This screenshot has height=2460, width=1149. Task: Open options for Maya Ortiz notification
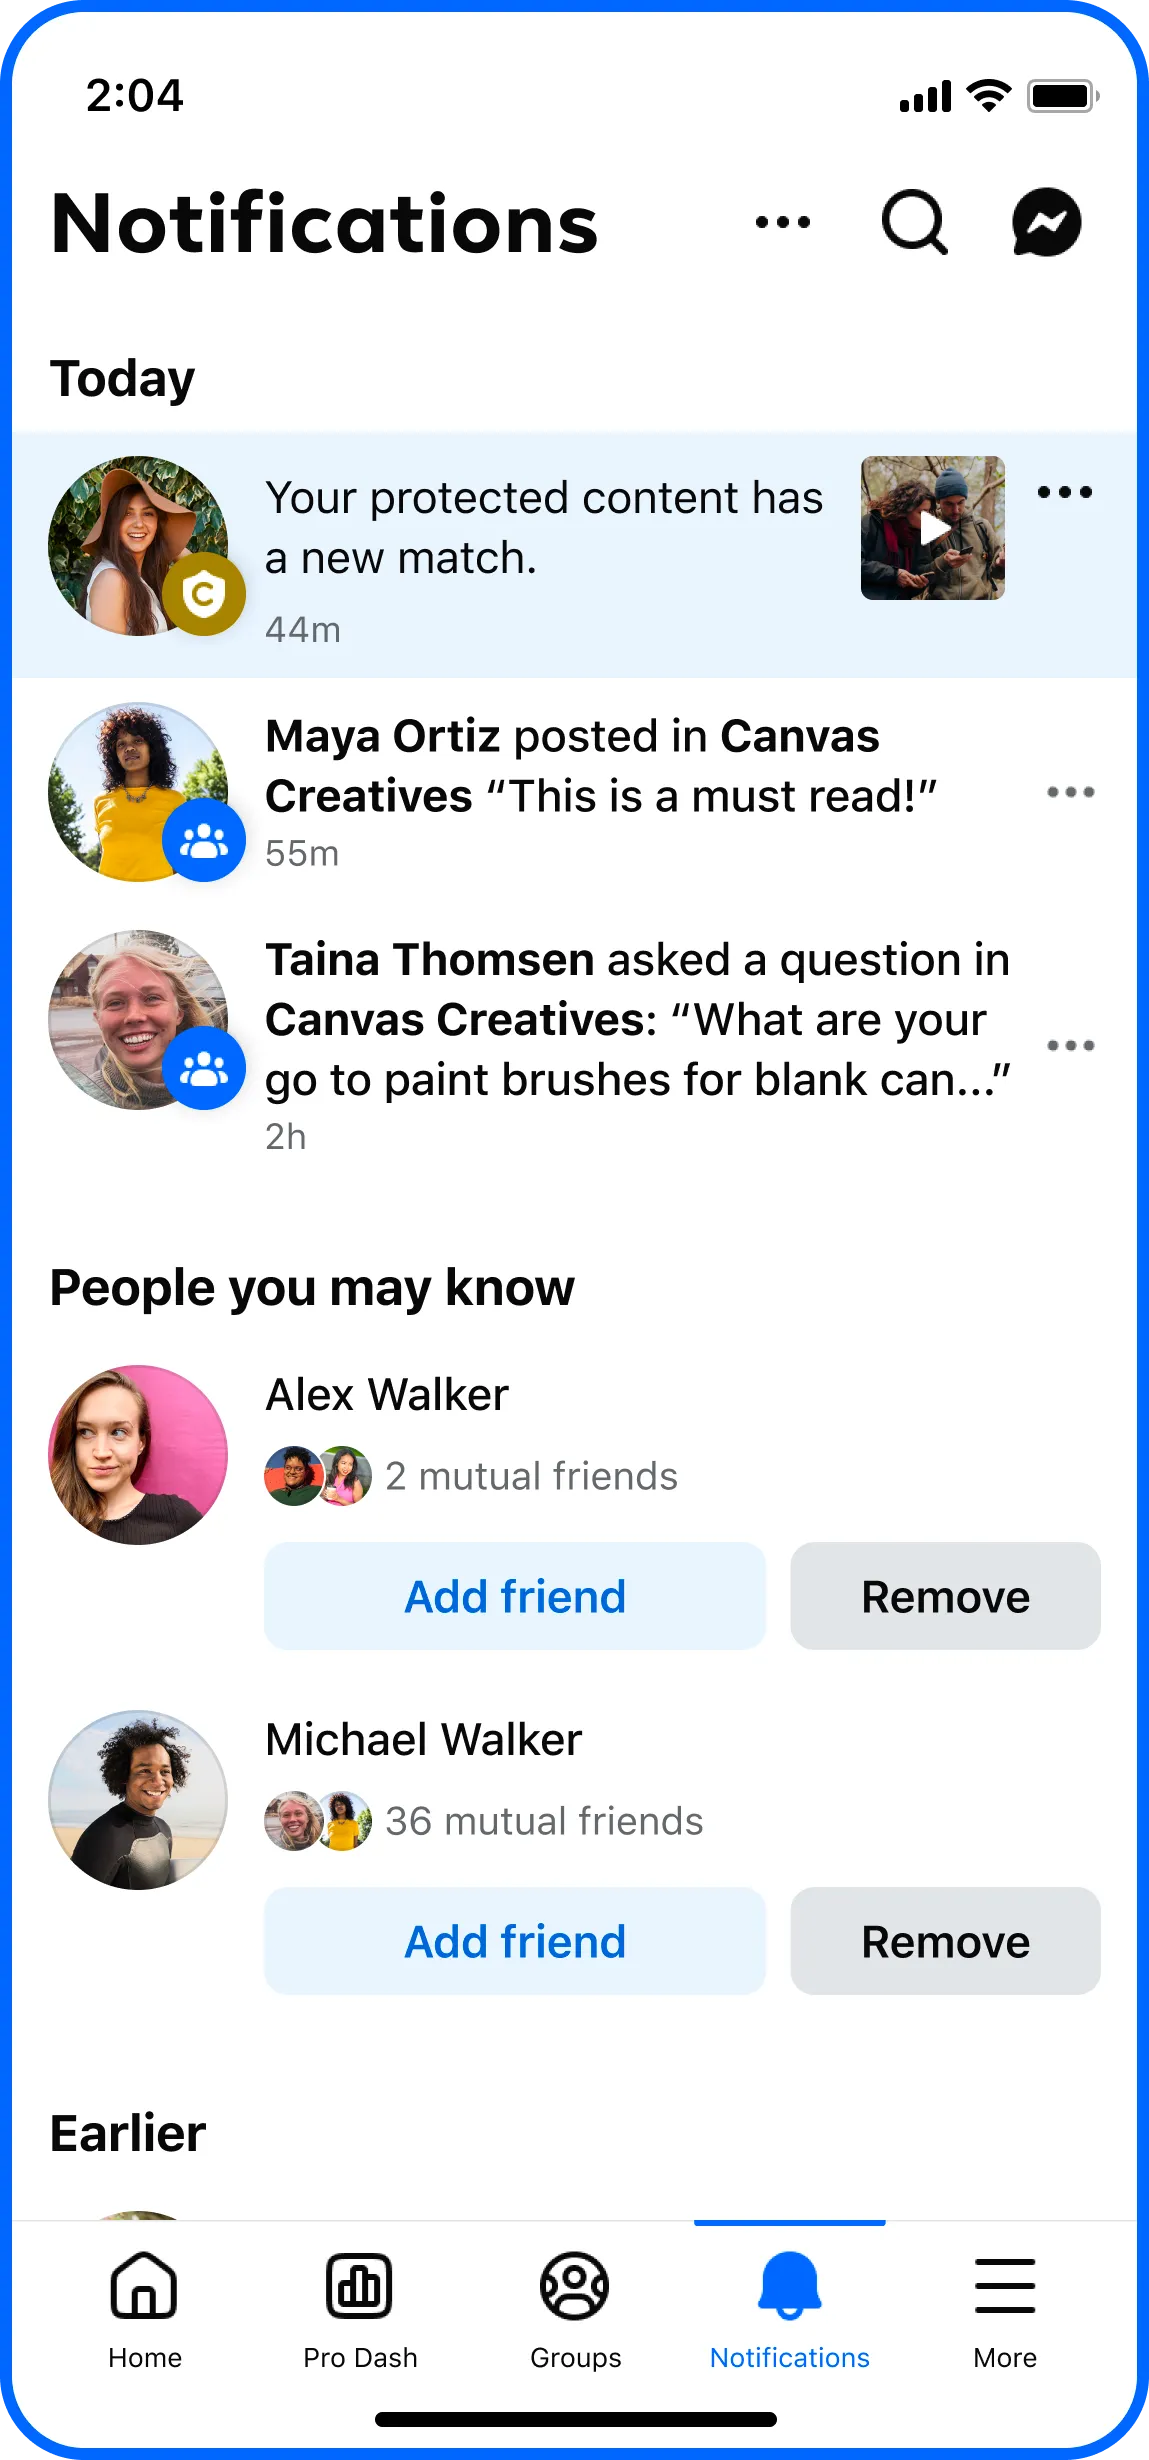pos(1070,793)
